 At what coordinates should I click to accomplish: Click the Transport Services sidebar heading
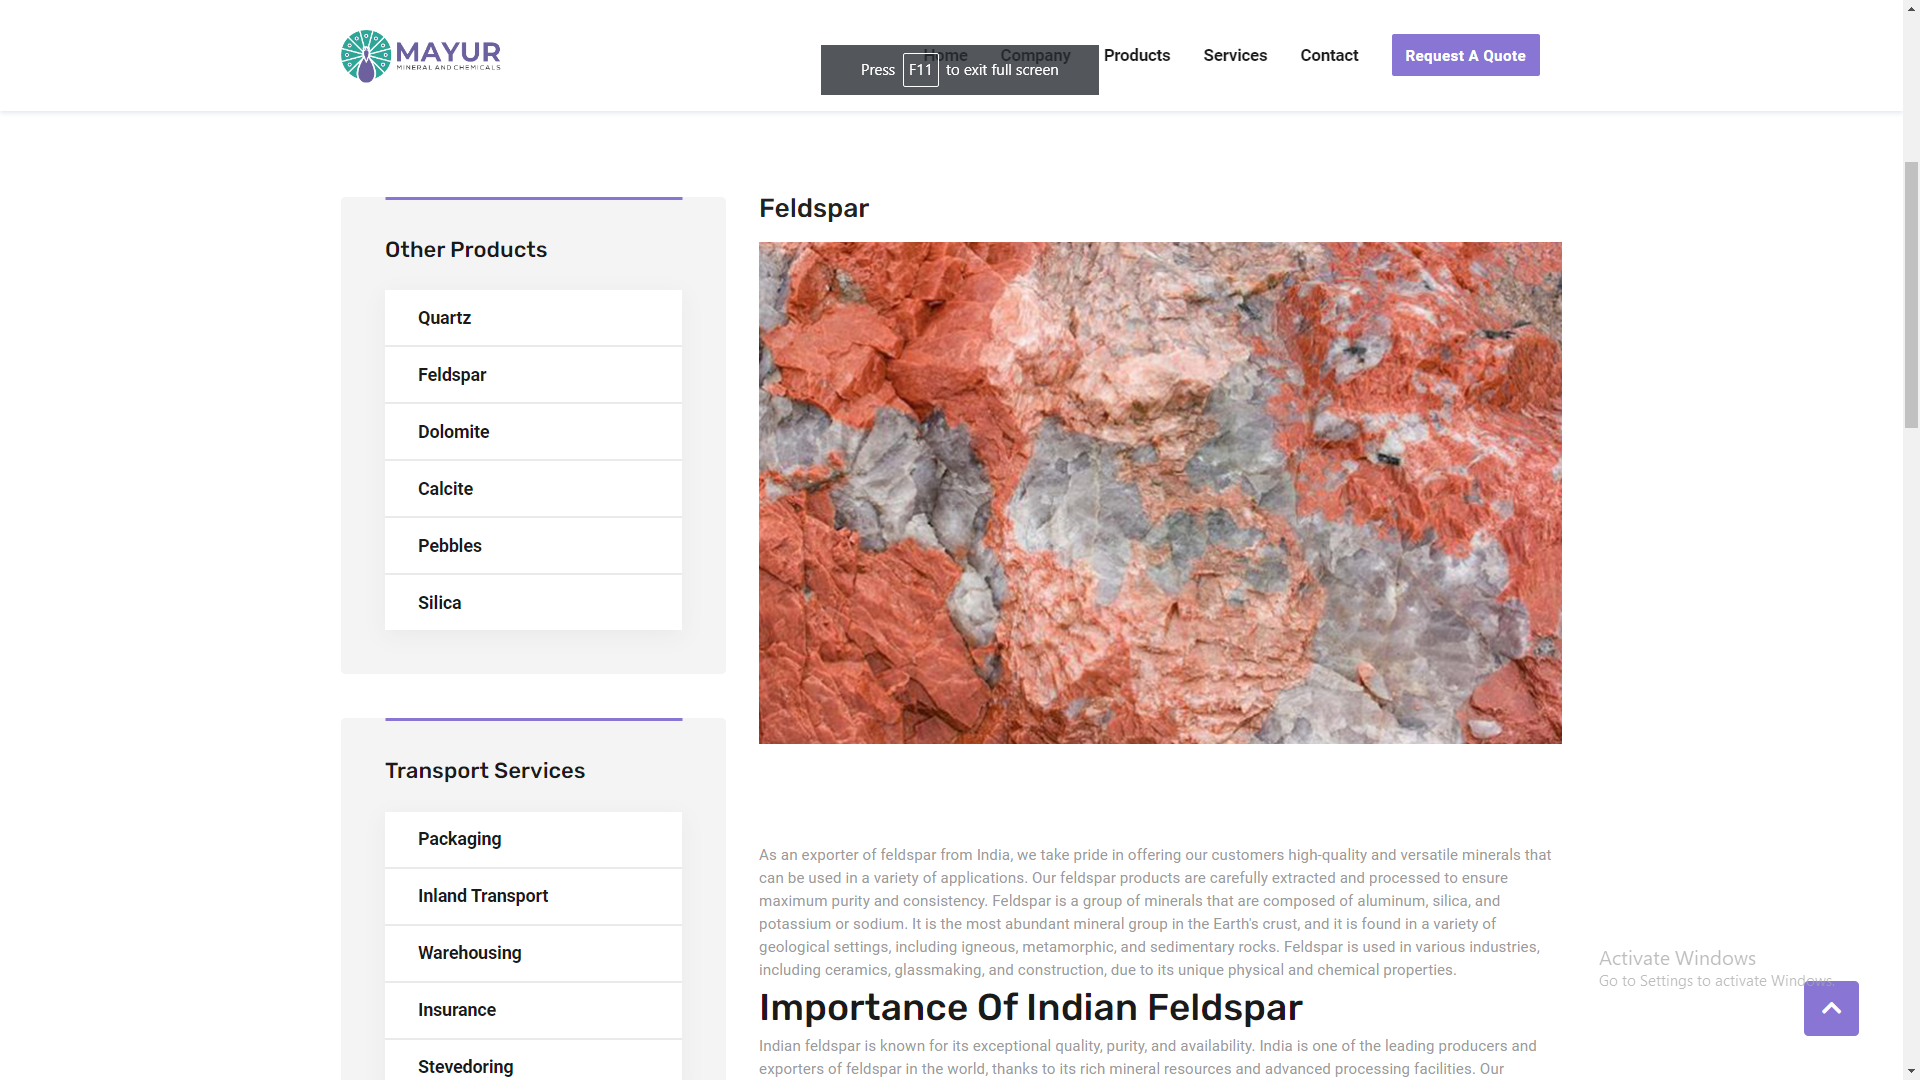click(485, 771)
